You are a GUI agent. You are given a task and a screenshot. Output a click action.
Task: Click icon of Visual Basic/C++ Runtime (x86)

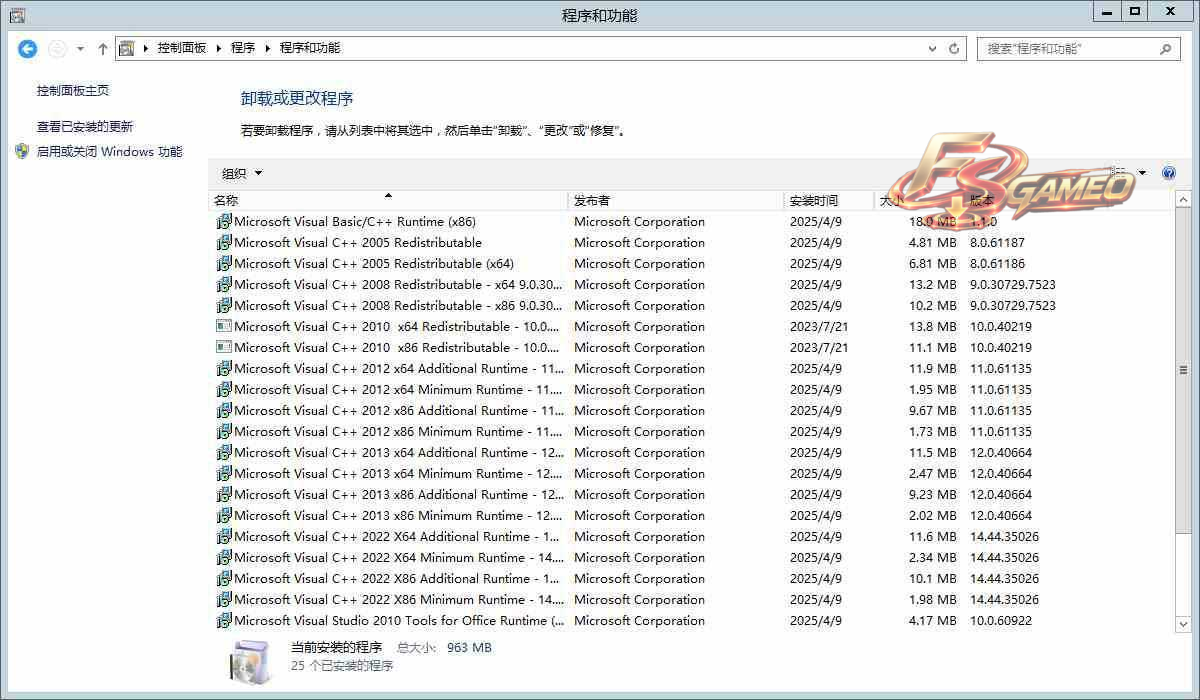tap(224, 222)
